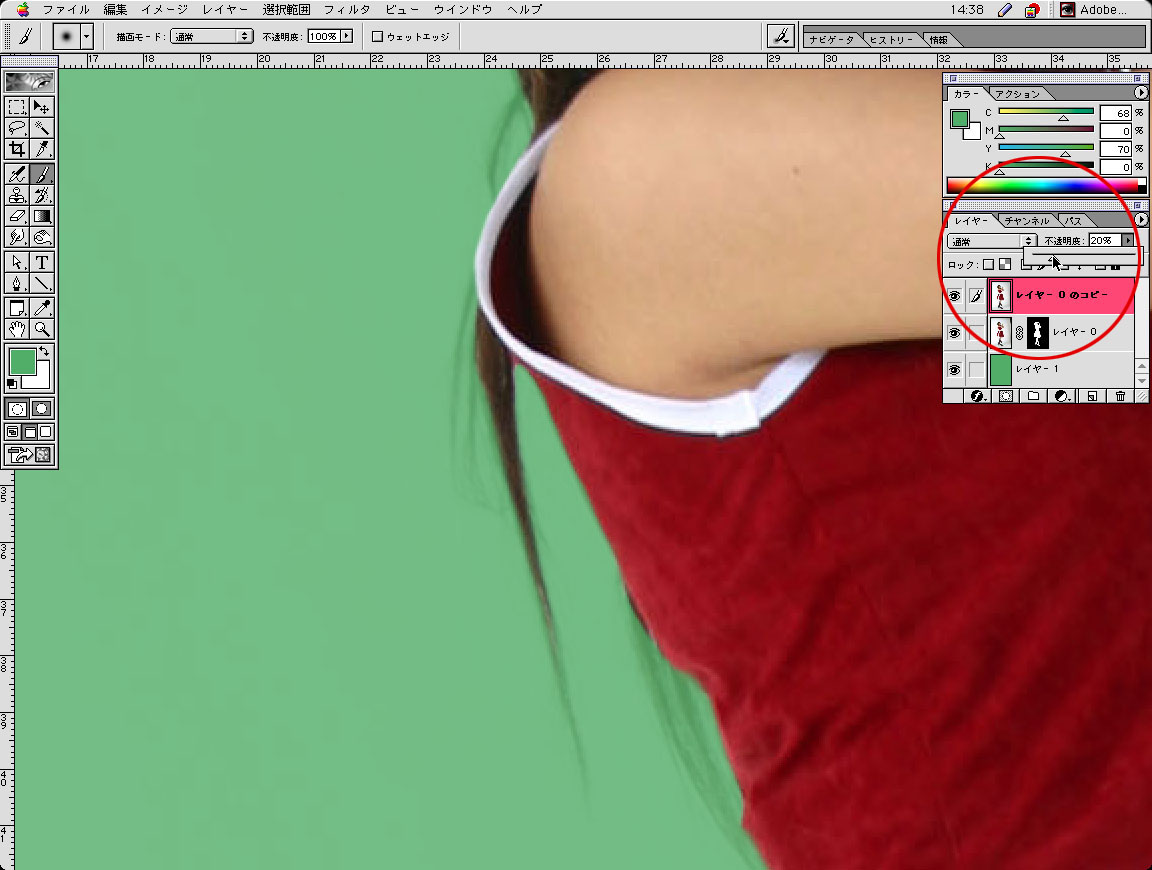This screenshot has width=1152, height=870.
Task: Open the new adjustment layer menu
Action: (1062, 396)
